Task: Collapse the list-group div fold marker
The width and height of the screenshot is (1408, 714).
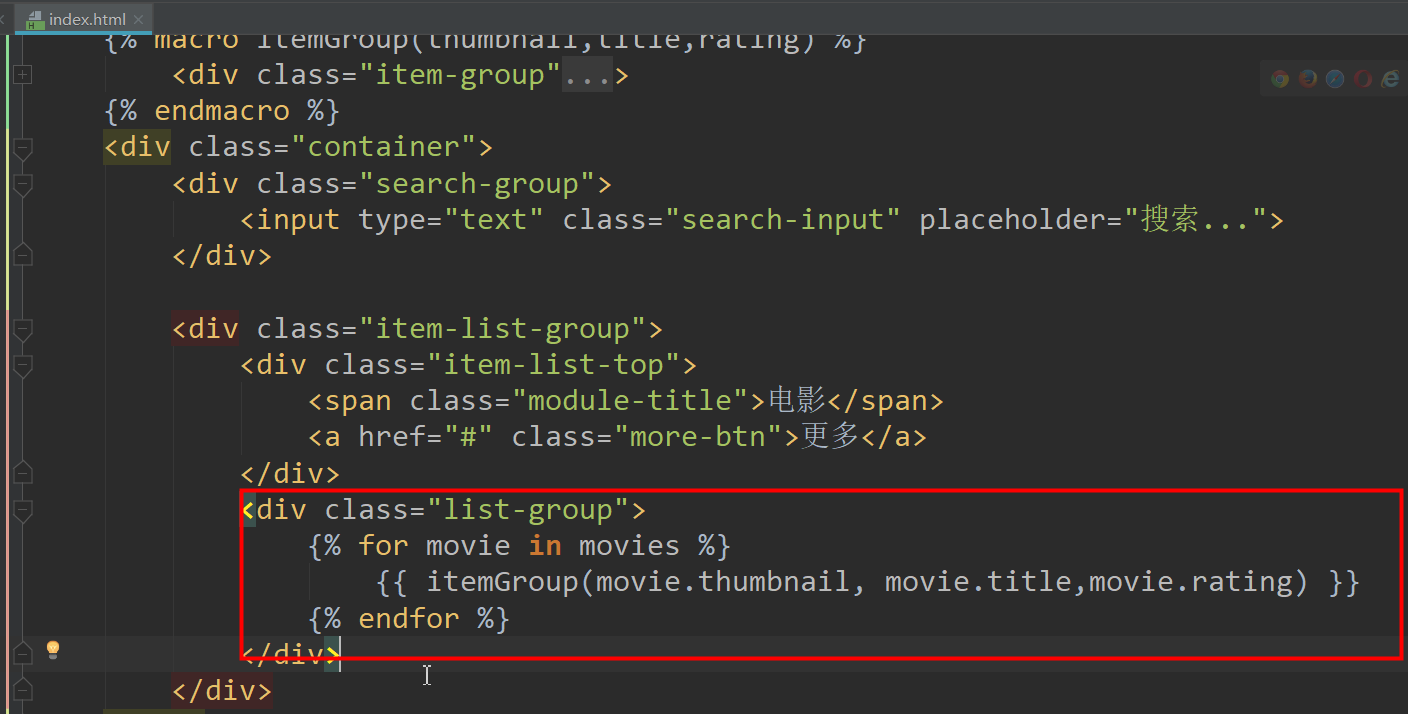Action: (22, 510)
